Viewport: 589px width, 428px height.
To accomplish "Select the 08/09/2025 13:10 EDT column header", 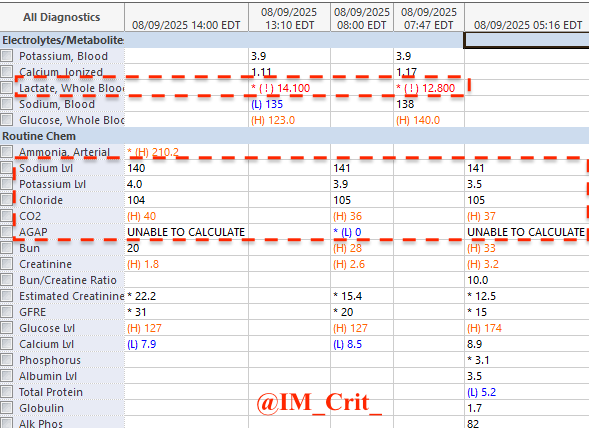I will [x=289, y=18].
